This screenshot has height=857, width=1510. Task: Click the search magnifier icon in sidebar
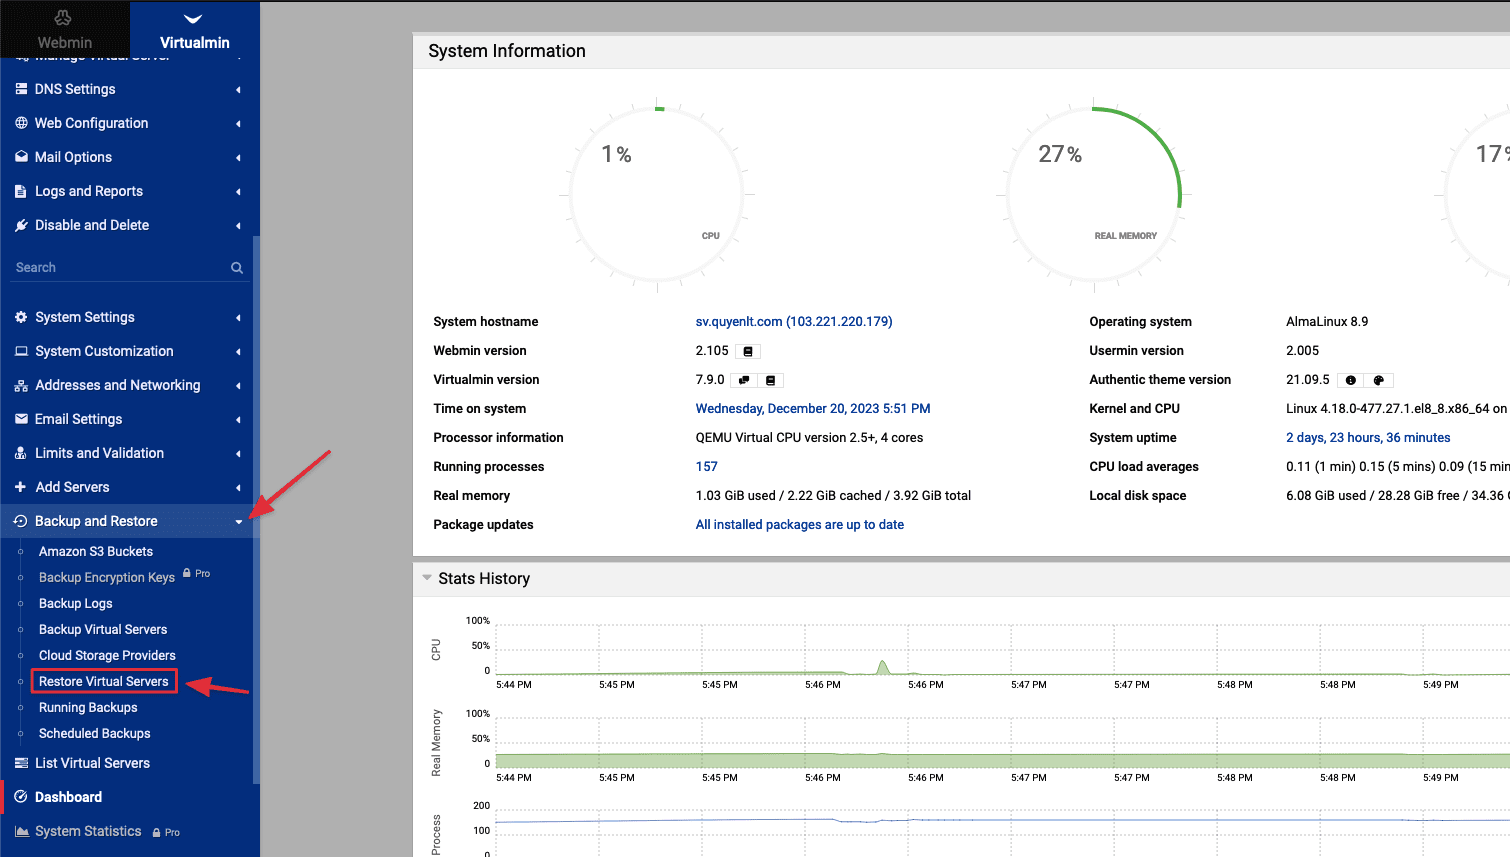237,268
